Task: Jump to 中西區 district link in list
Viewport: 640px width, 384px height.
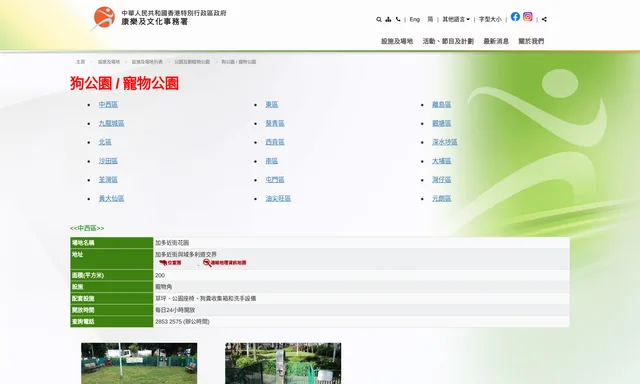Action: 108,104
